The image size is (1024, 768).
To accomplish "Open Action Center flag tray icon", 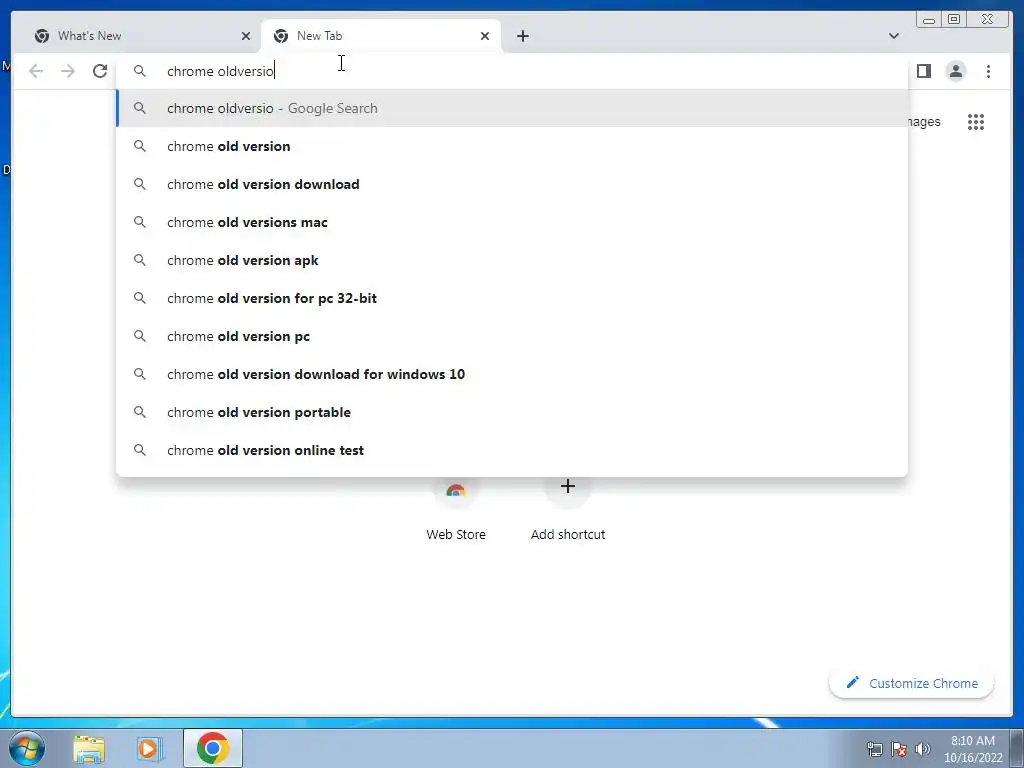I will click(899, 749).
